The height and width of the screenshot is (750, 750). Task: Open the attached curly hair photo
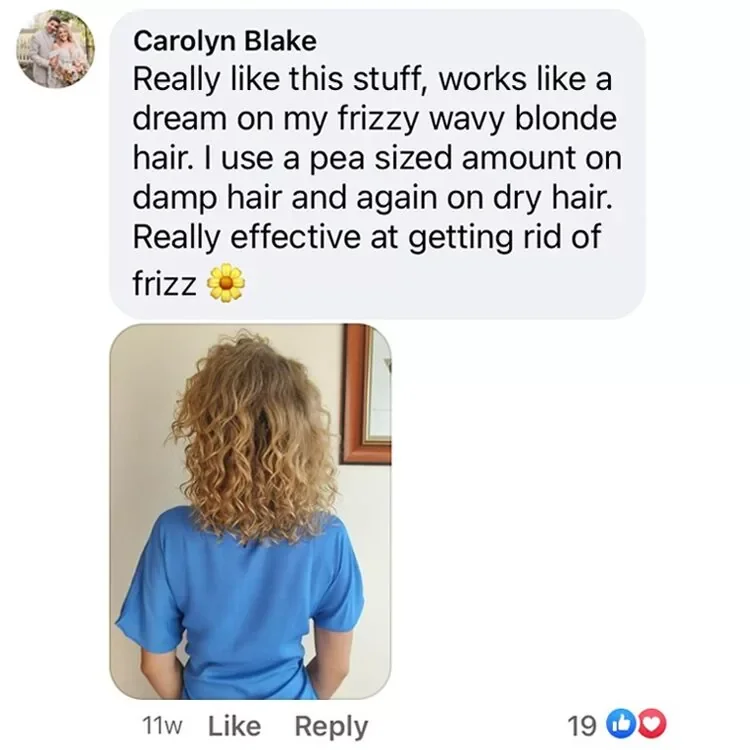(x=250, y=511)
